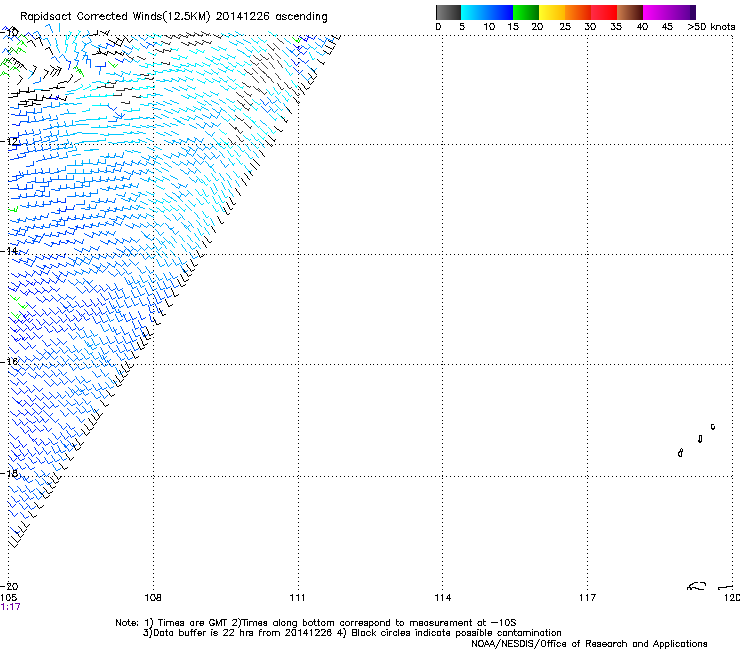Click the dark purple >50 knots color
Viewport: 740px width, 650px height.
692,12
